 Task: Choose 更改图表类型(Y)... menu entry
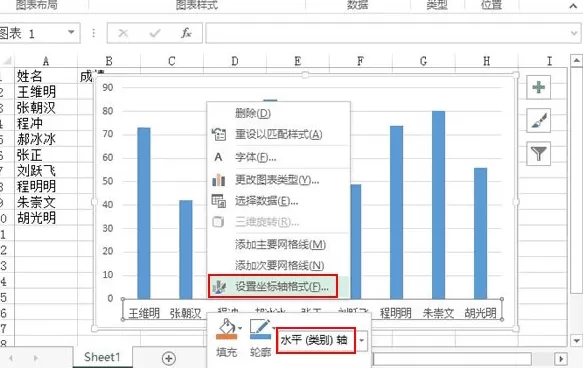tap(277, 180)
